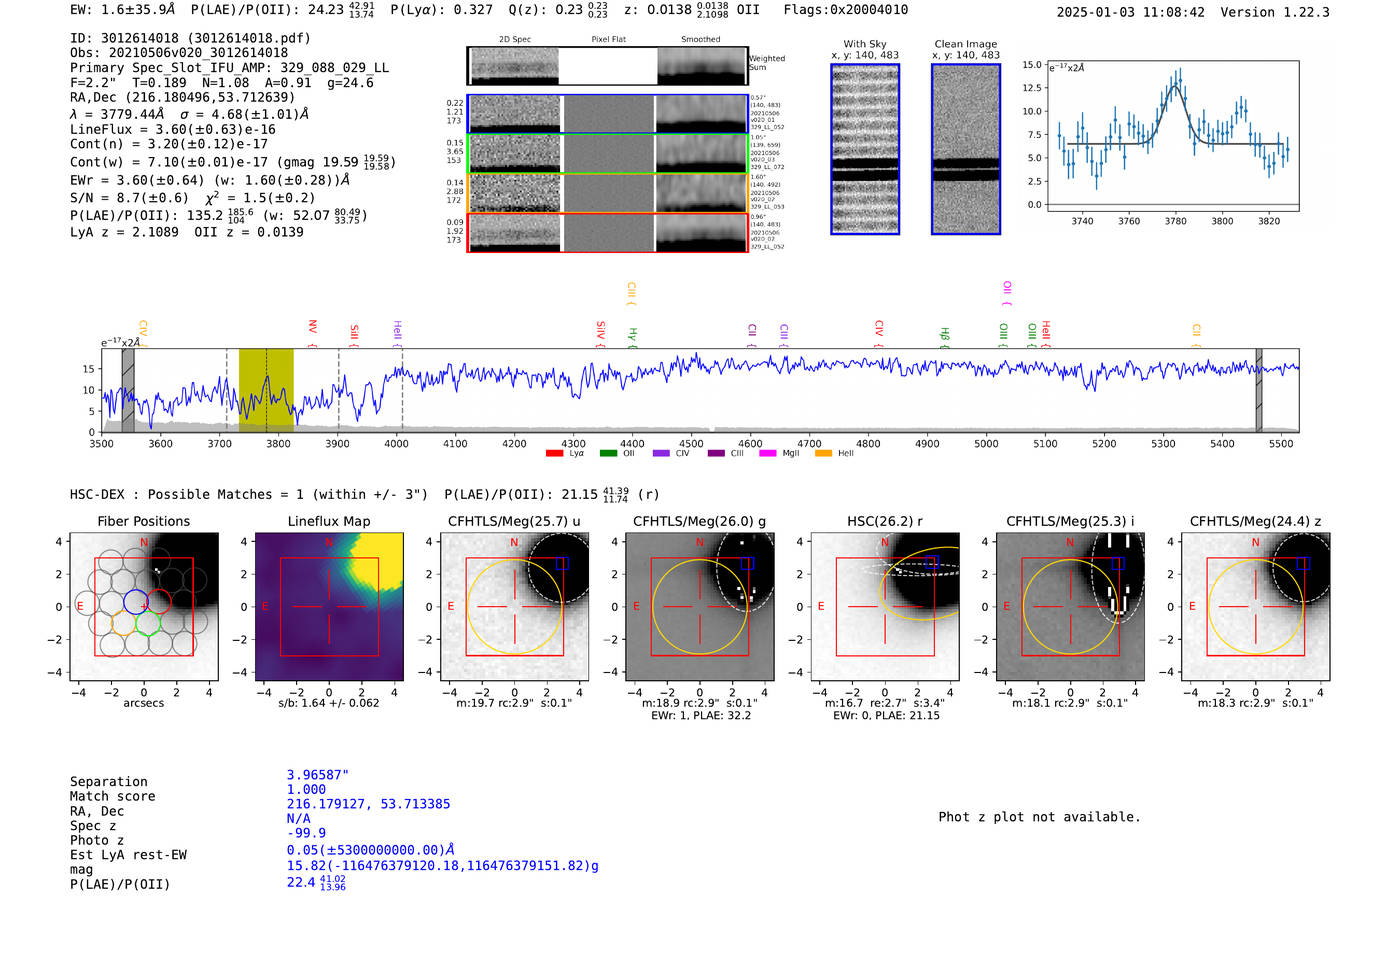
Task: Click the s/b: 1.64 +/- 0.062 caption
Action: [x=329, y=703]
